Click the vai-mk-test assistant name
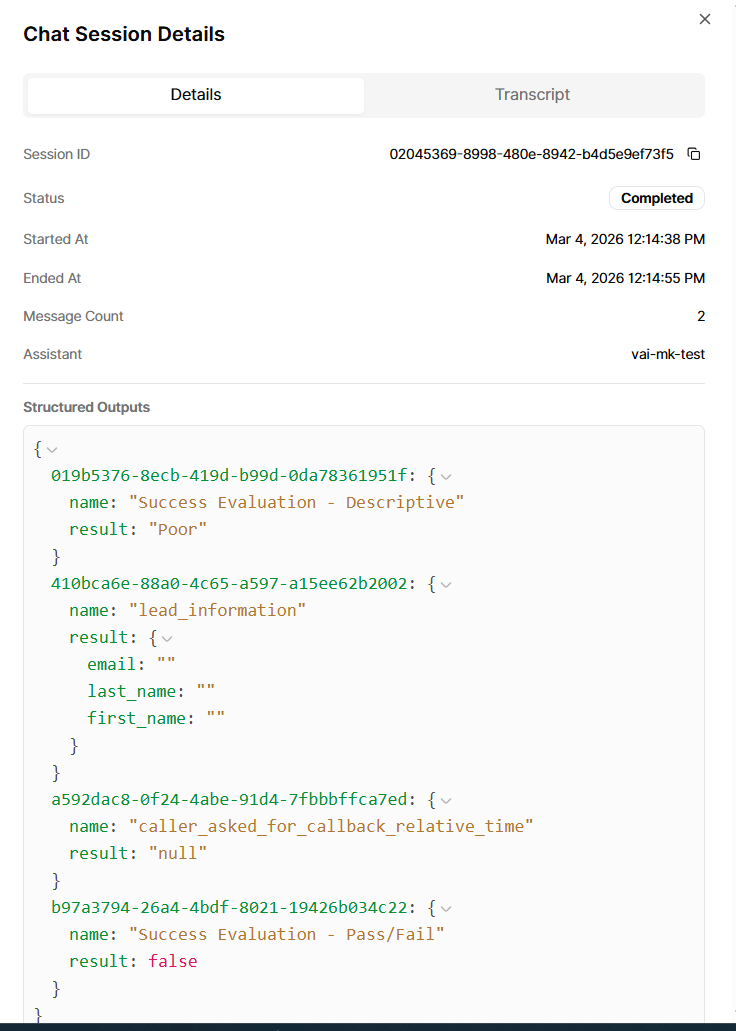The width and height of the screenshot is (736, 1031). pos(661,354)
